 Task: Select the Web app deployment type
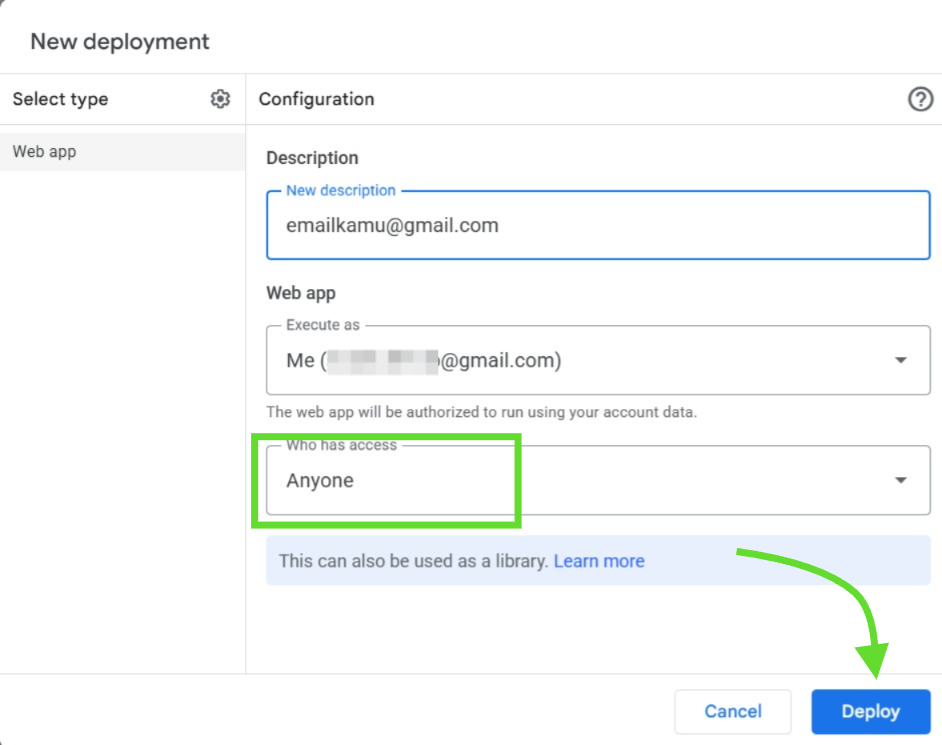coord(123,151)
